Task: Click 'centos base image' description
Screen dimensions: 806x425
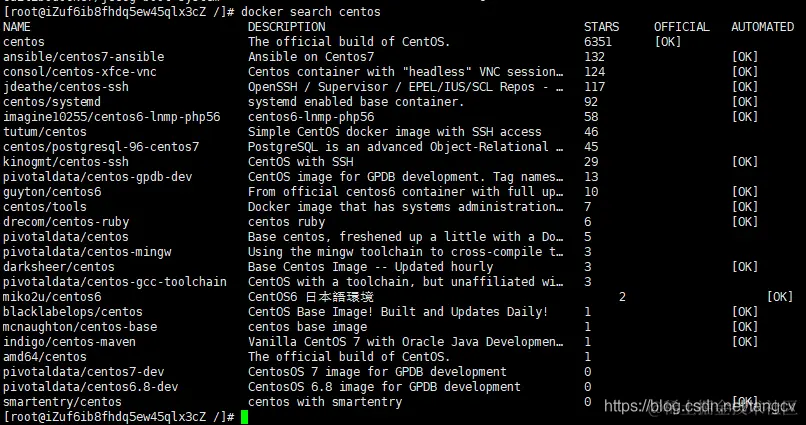Action: (307, 327)
